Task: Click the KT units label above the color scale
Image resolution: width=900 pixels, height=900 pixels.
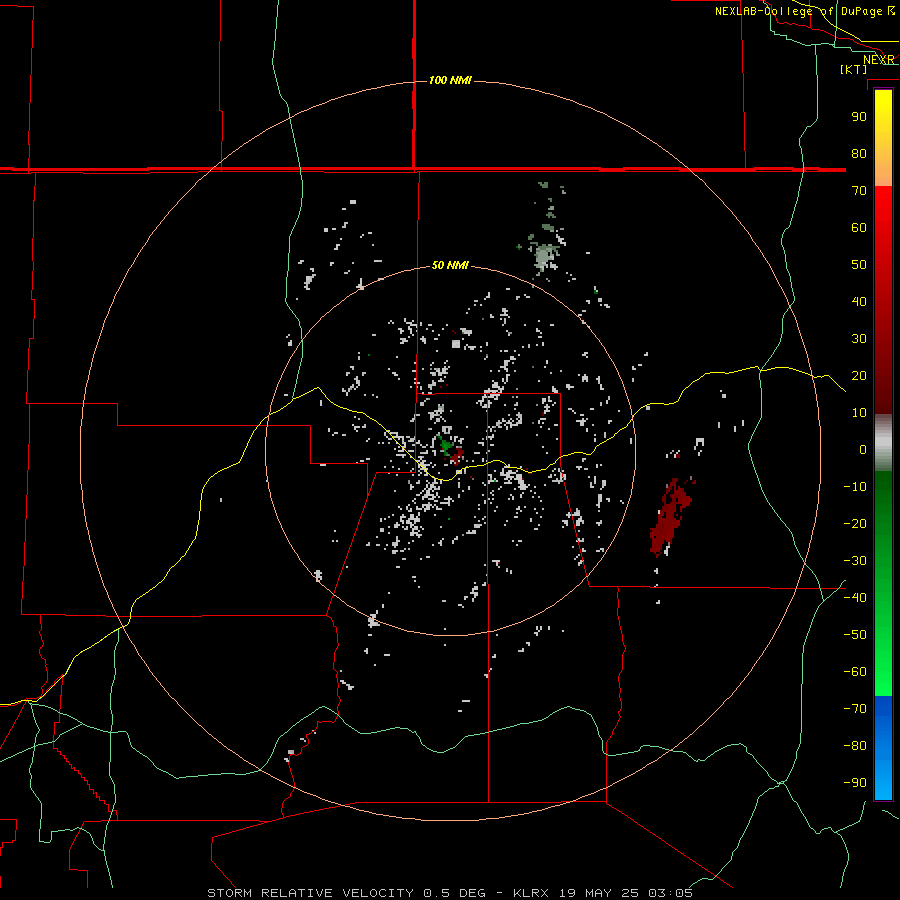Action: pos(854,69)
